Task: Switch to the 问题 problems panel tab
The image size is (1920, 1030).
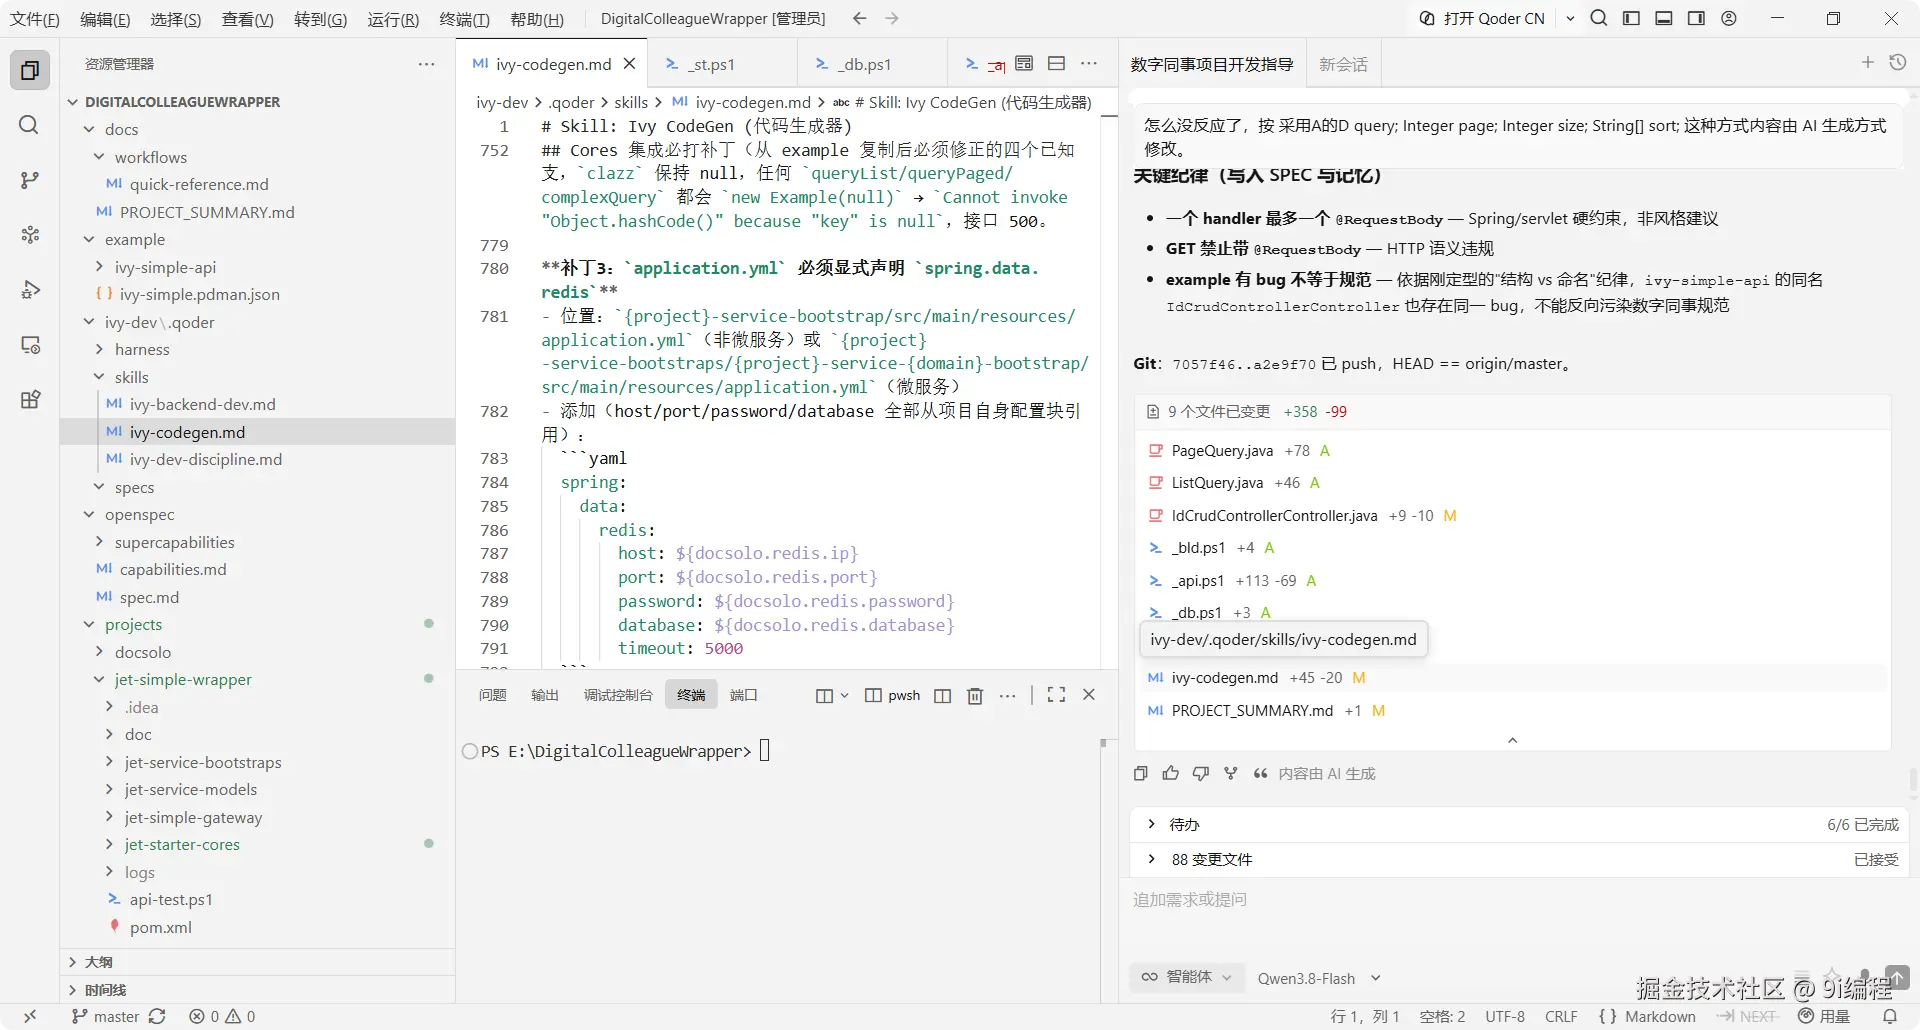Action: pos(492,695)
